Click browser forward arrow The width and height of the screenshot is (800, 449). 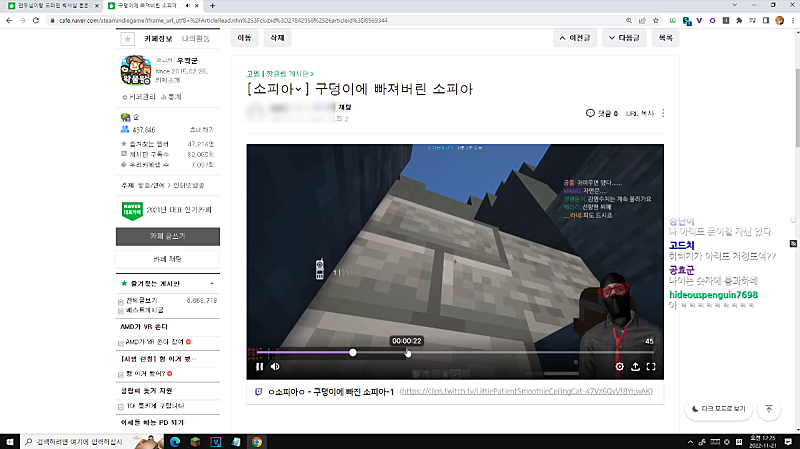22,20
